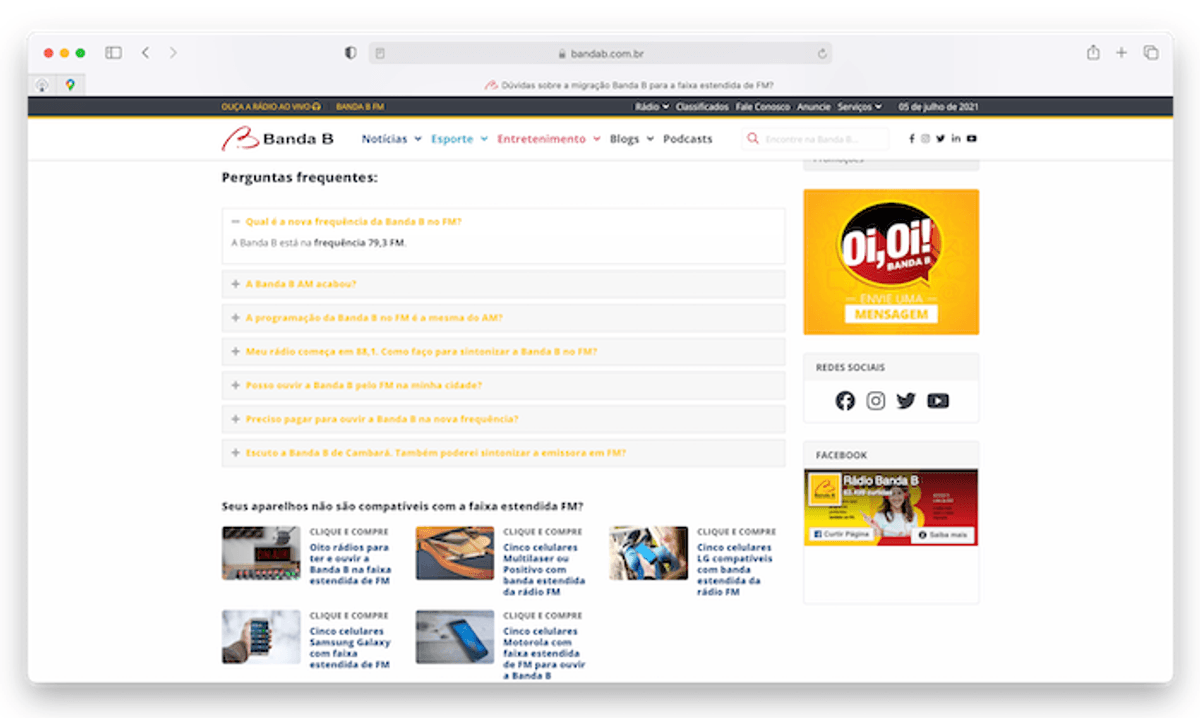Click the Banda B logo

click(x=278, y=139)
